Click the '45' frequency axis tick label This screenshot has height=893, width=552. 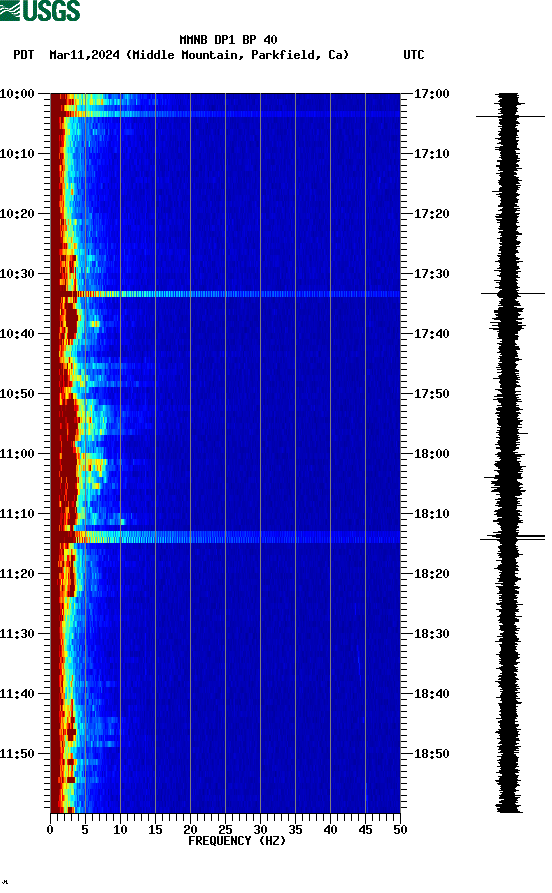tap(365, 830)
